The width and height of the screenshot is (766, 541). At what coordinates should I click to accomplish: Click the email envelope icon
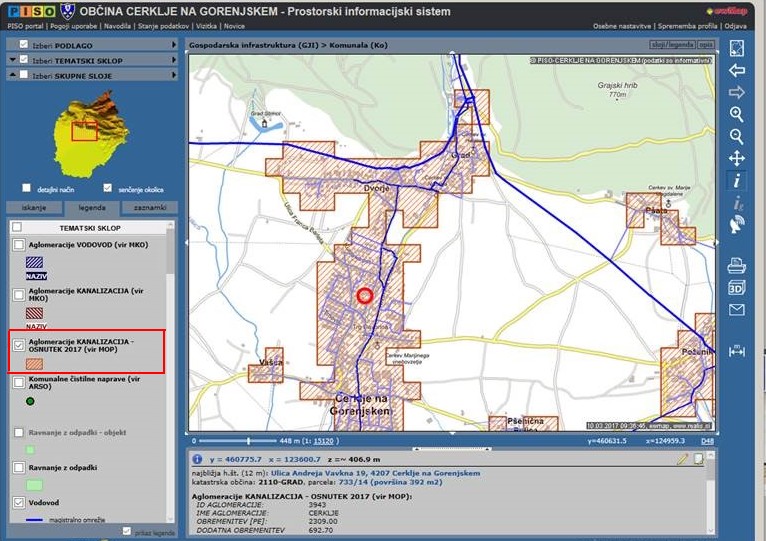[737, 309]
